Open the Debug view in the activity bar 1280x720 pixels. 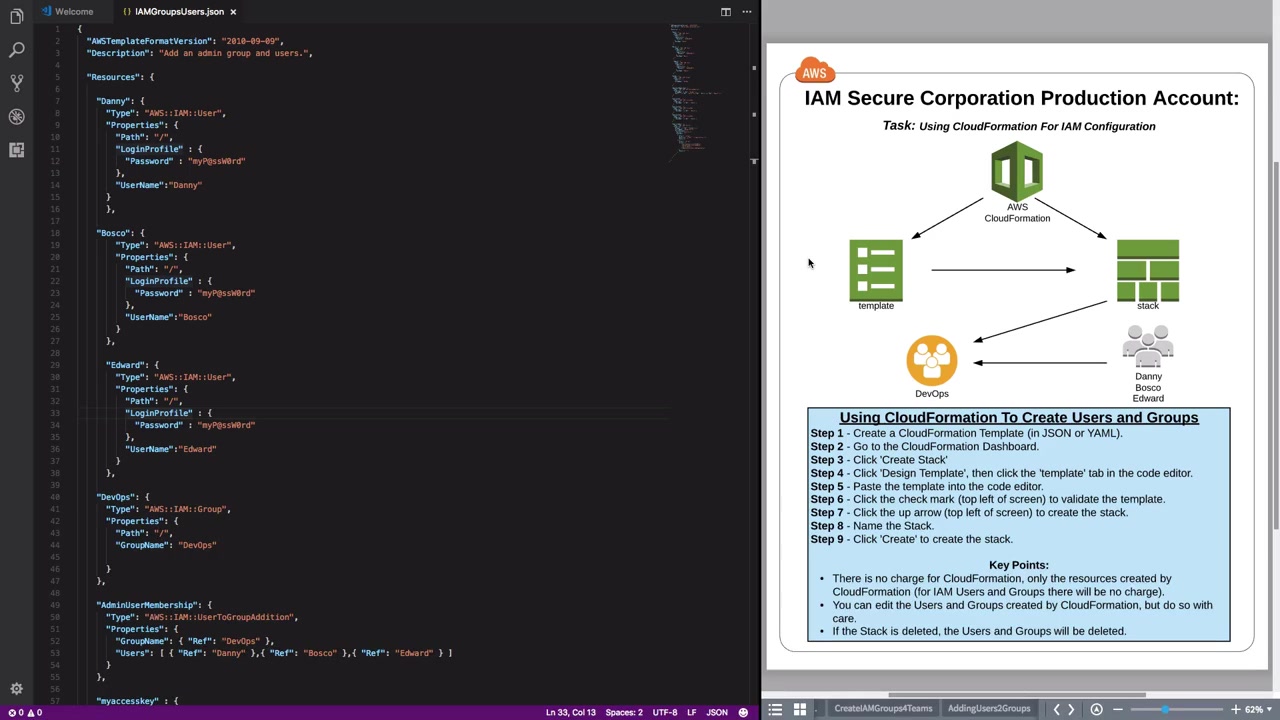16,116
